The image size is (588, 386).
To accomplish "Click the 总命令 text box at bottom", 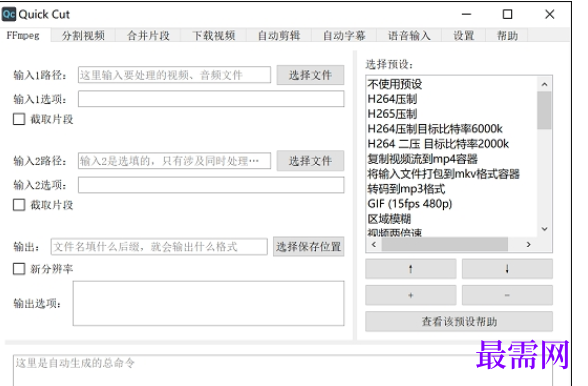I will (x=282, y=370).
